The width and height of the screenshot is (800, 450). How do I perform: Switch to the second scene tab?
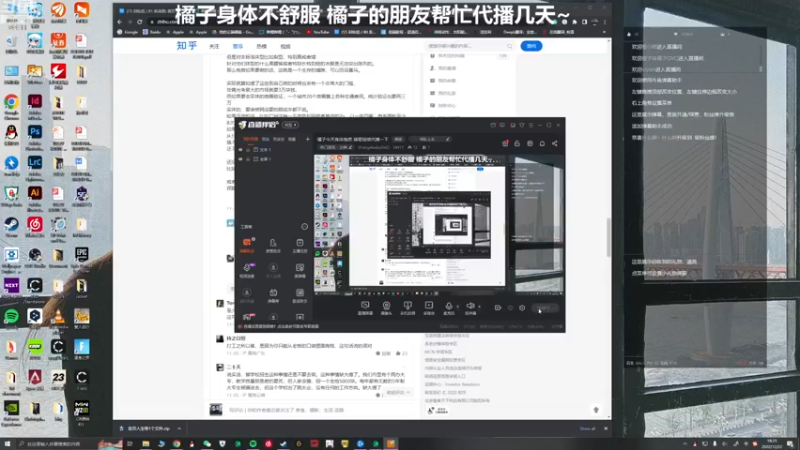click(x=265, y=139)
